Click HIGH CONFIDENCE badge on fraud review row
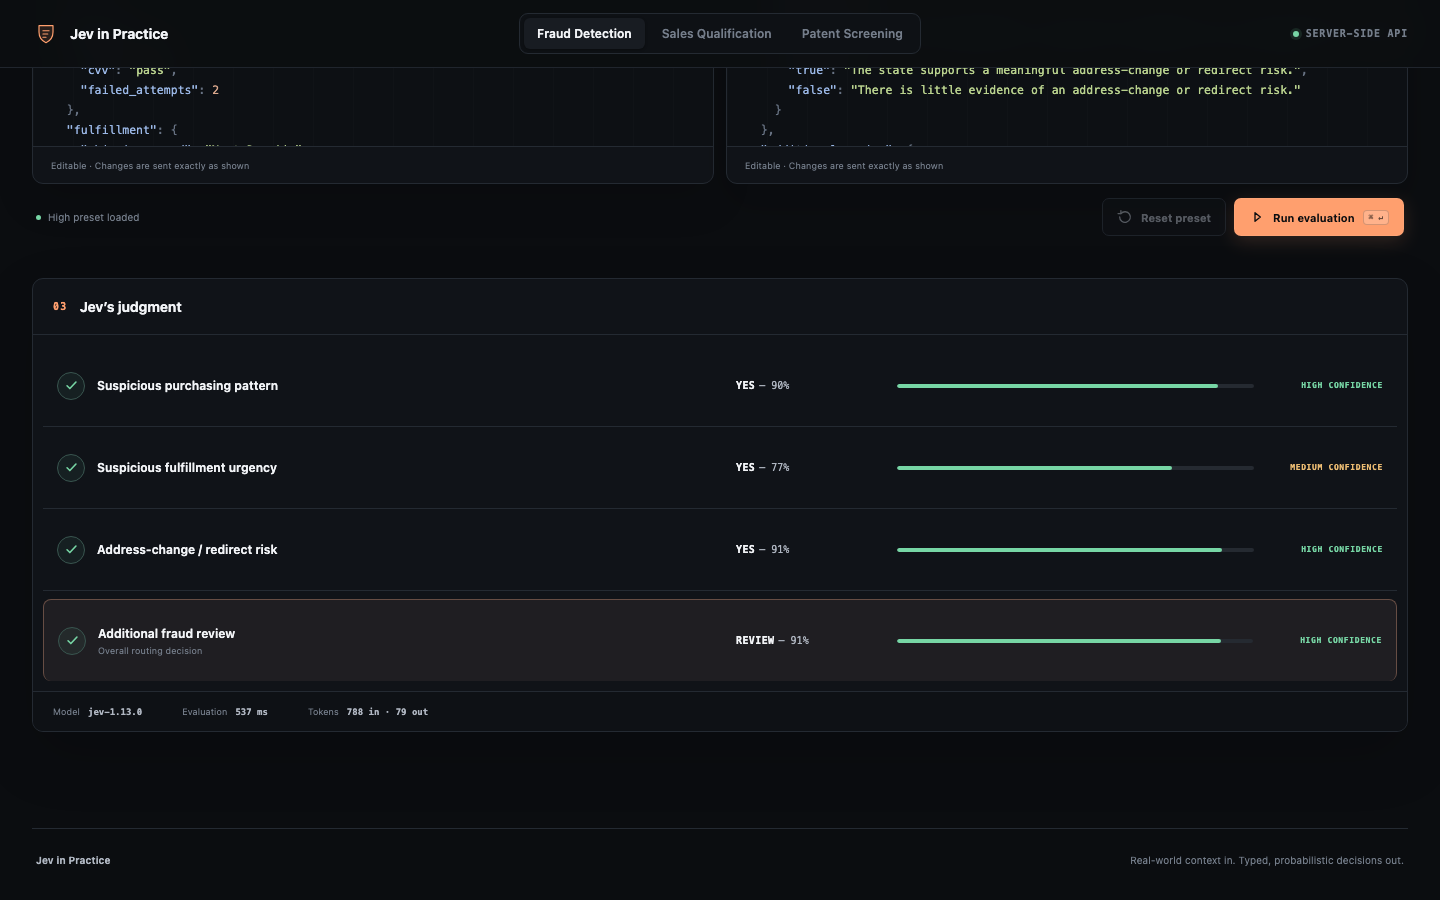Image resolution: width=1440 pixels, height=900 pixels. coord(1340,640)
